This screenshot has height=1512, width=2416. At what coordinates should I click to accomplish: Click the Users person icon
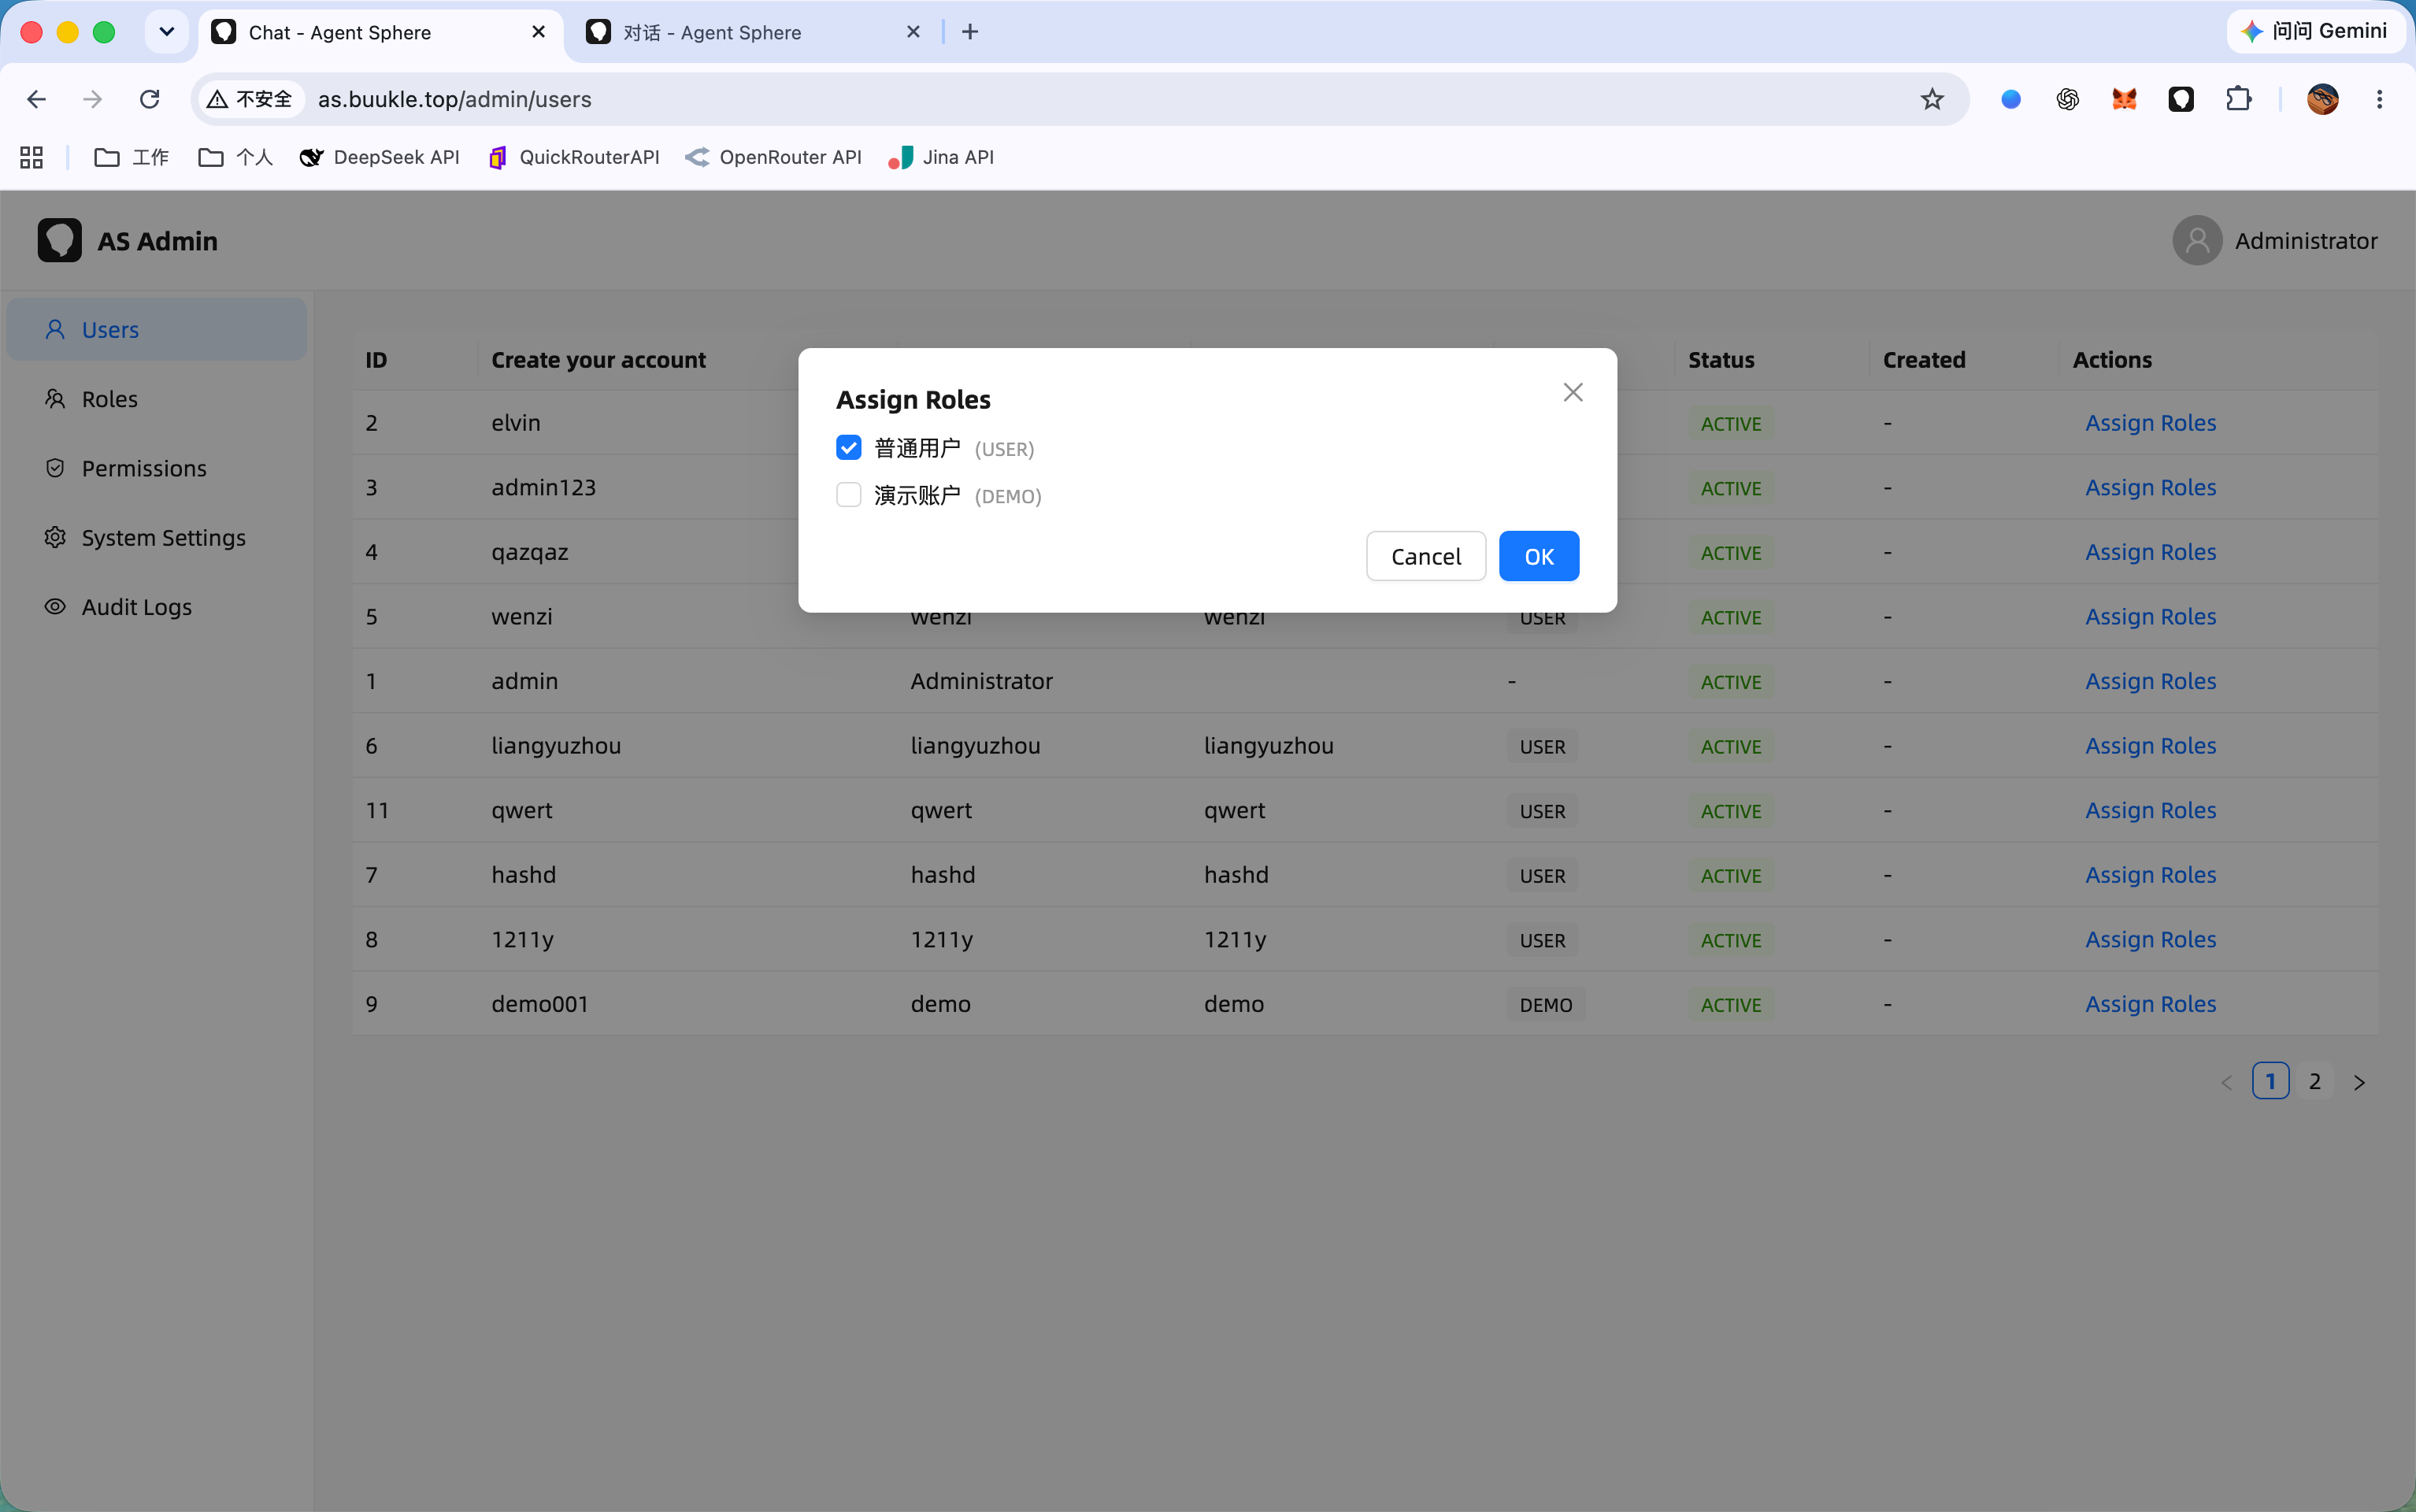click(55, 329)
